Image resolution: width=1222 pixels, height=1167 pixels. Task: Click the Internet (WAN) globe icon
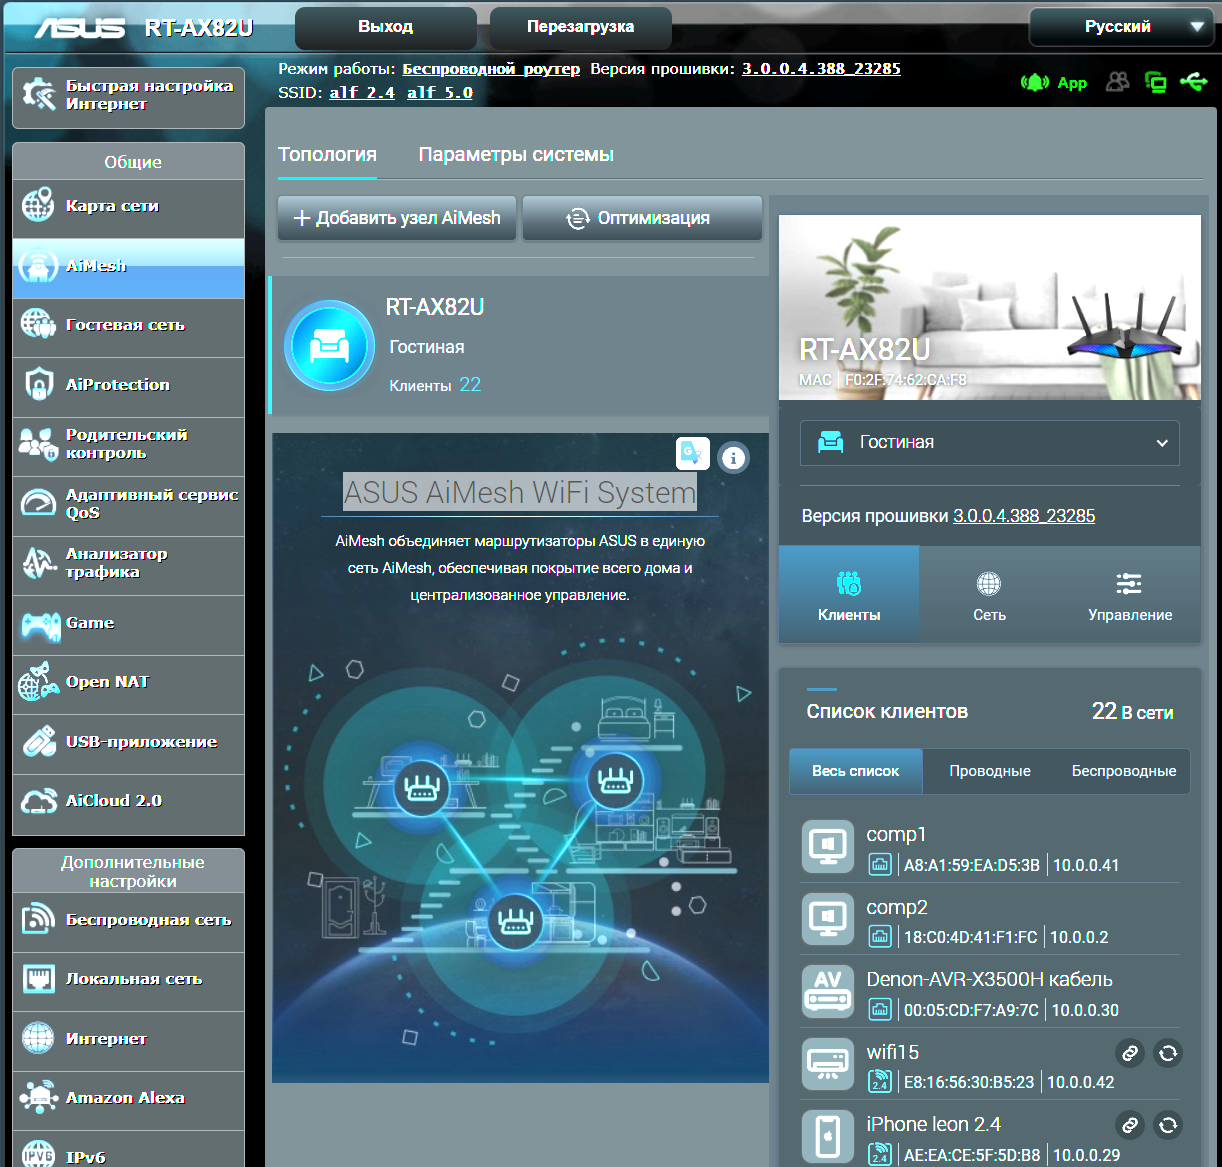[x=39, y=1038]
